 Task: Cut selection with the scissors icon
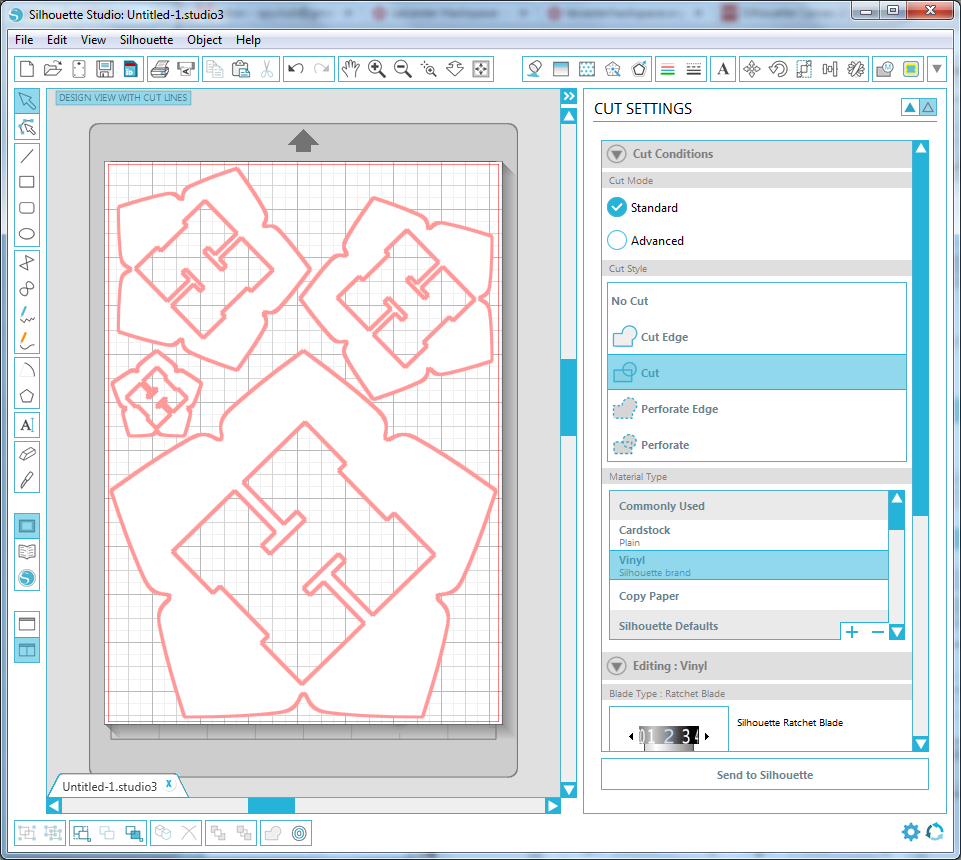coord(267,69)
